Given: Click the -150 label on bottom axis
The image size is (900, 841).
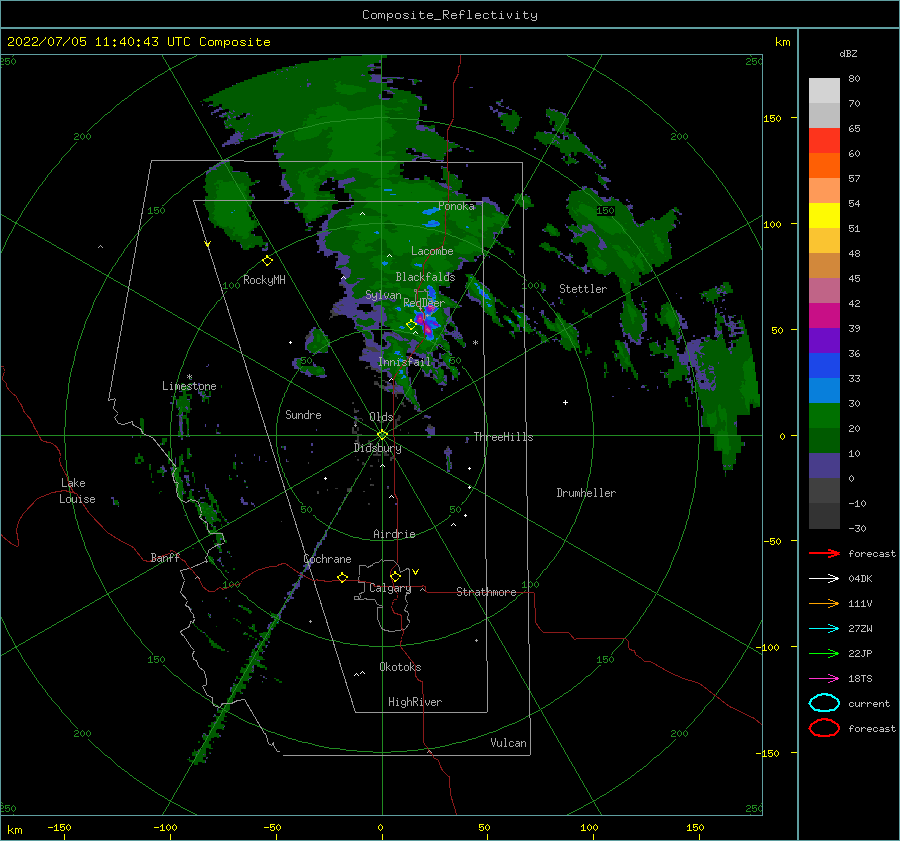Looking at the screenshot, I should [59, 827].
